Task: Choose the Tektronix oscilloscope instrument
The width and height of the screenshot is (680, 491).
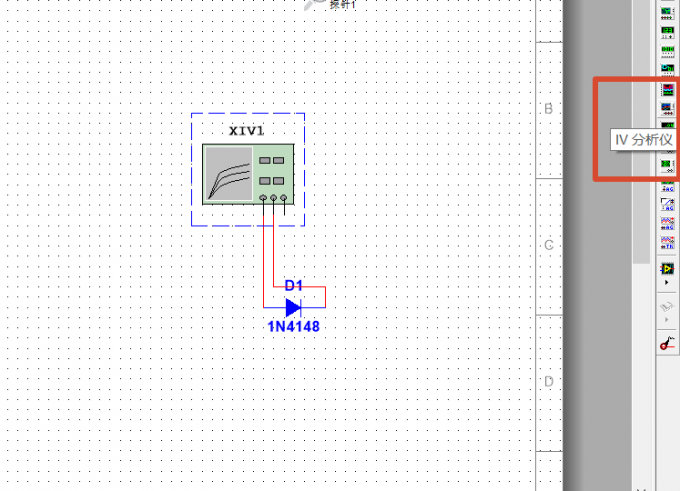Action: coord(667,242)
